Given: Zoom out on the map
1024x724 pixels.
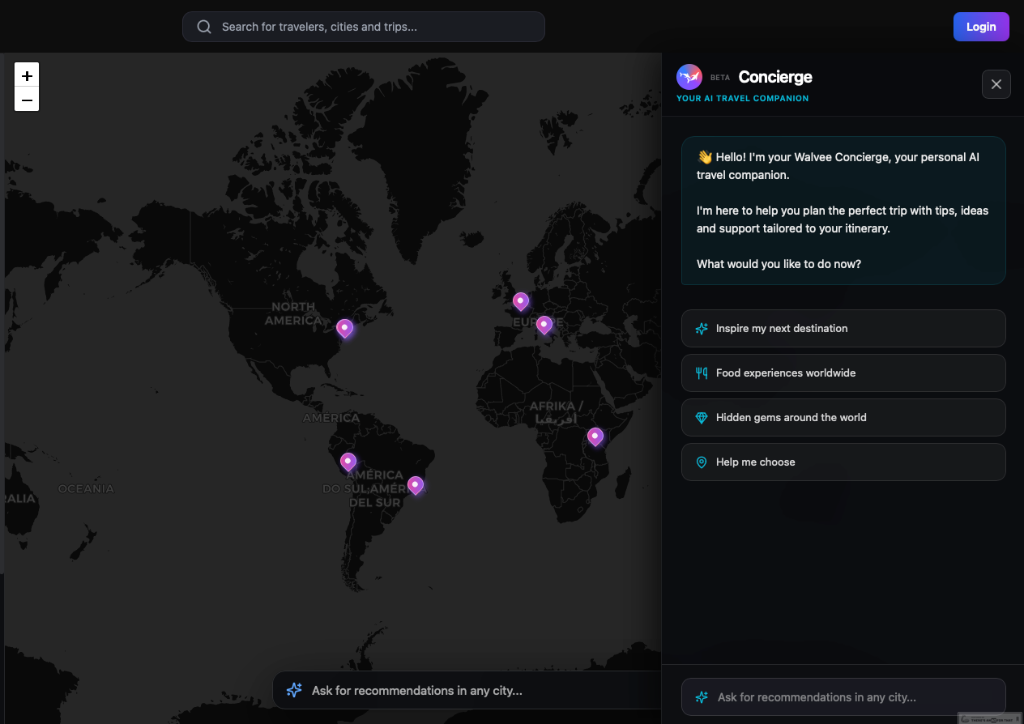Looking at the screenshot, I should coord(27,99).
